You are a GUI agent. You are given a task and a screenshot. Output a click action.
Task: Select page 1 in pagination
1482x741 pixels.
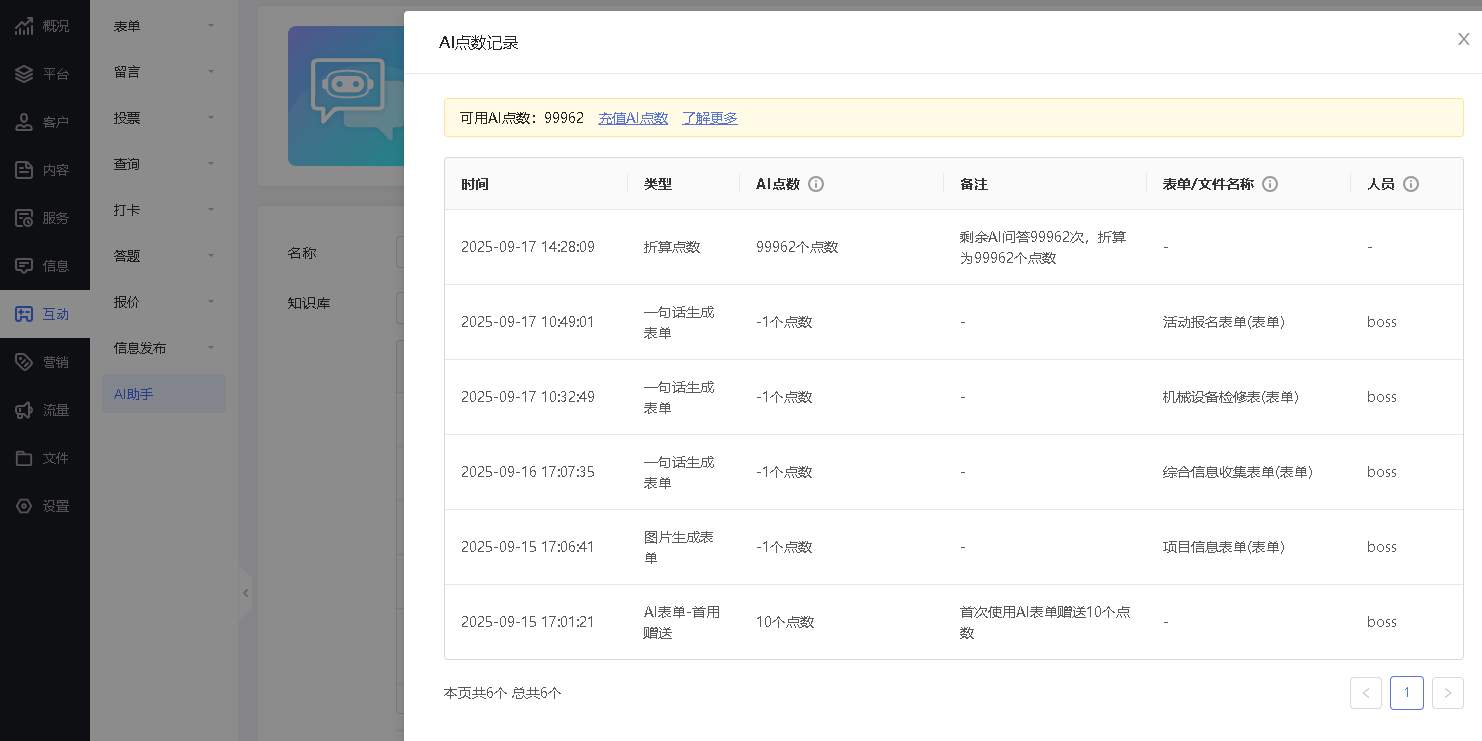click(x=1406, y=693)
